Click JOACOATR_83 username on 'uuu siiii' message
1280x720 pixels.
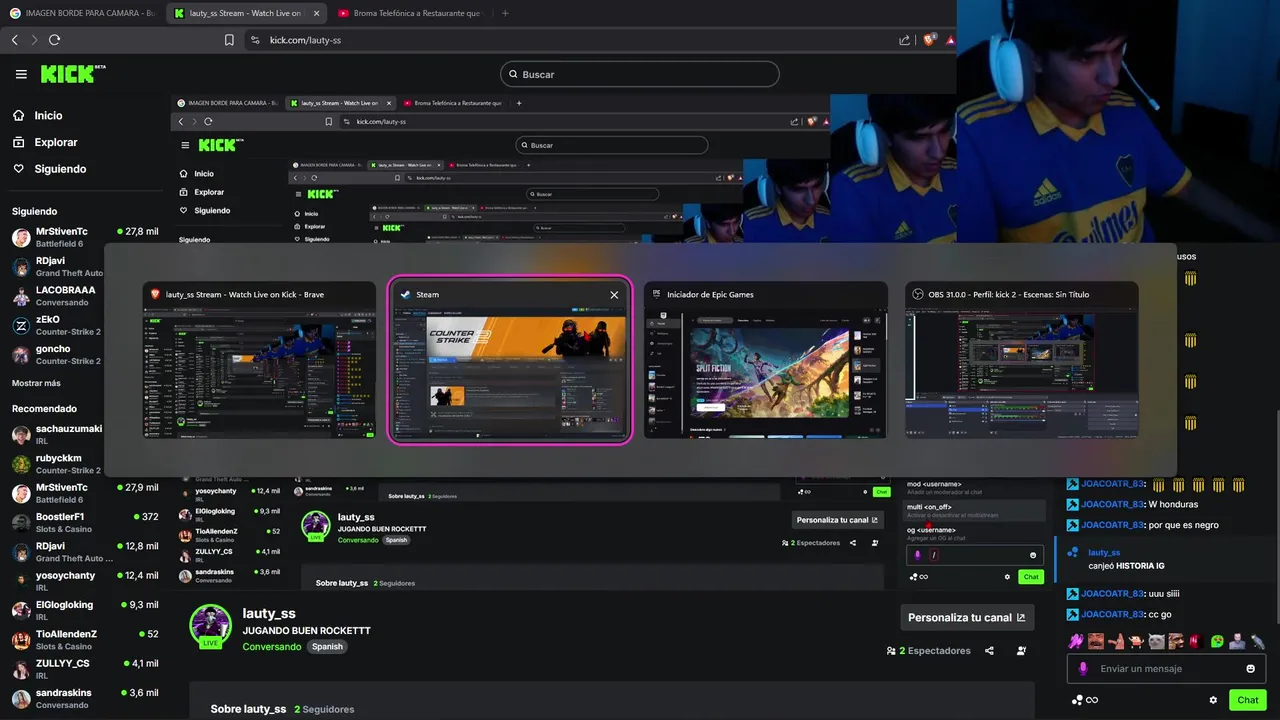tap(1112, 593)
